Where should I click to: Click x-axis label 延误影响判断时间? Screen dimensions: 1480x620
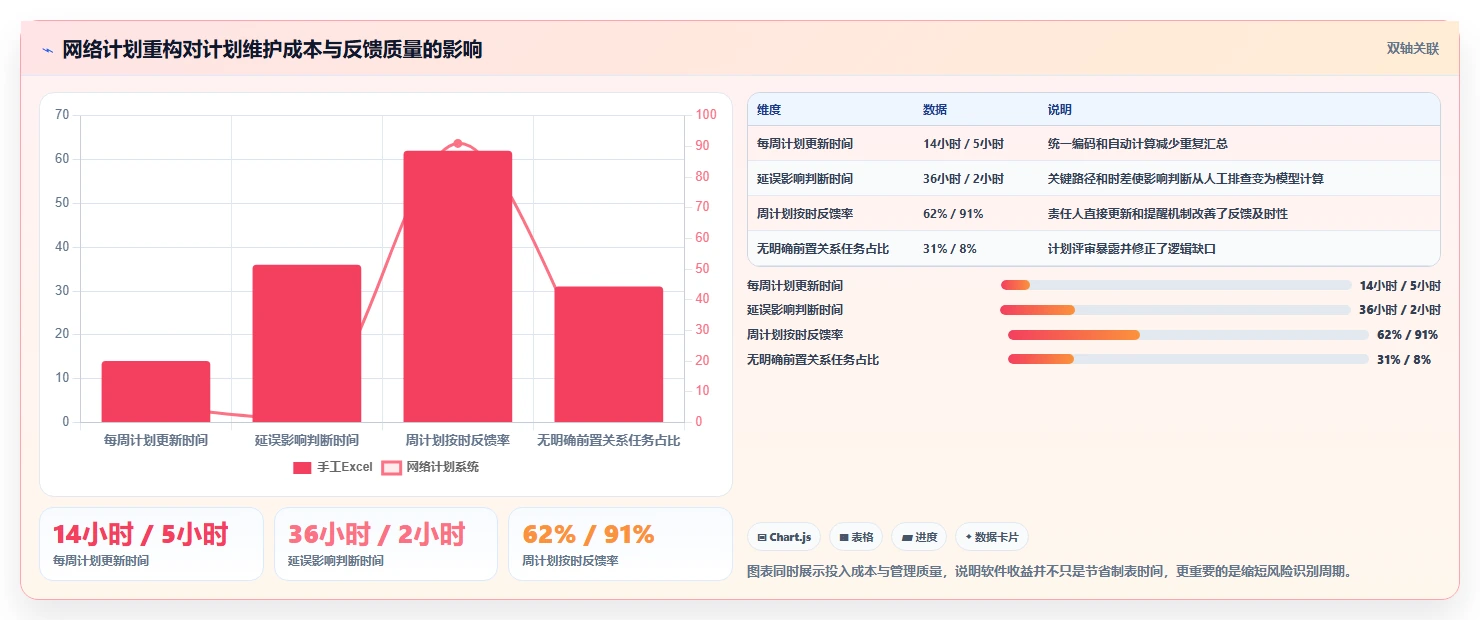[x=307, y=440]
